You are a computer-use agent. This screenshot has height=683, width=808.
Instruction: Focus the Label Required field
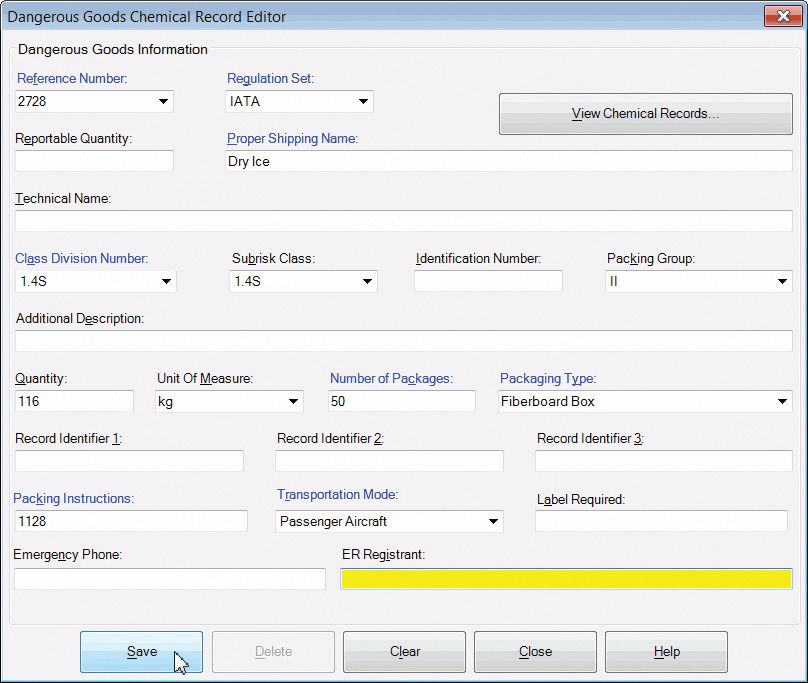click(662, 522)
